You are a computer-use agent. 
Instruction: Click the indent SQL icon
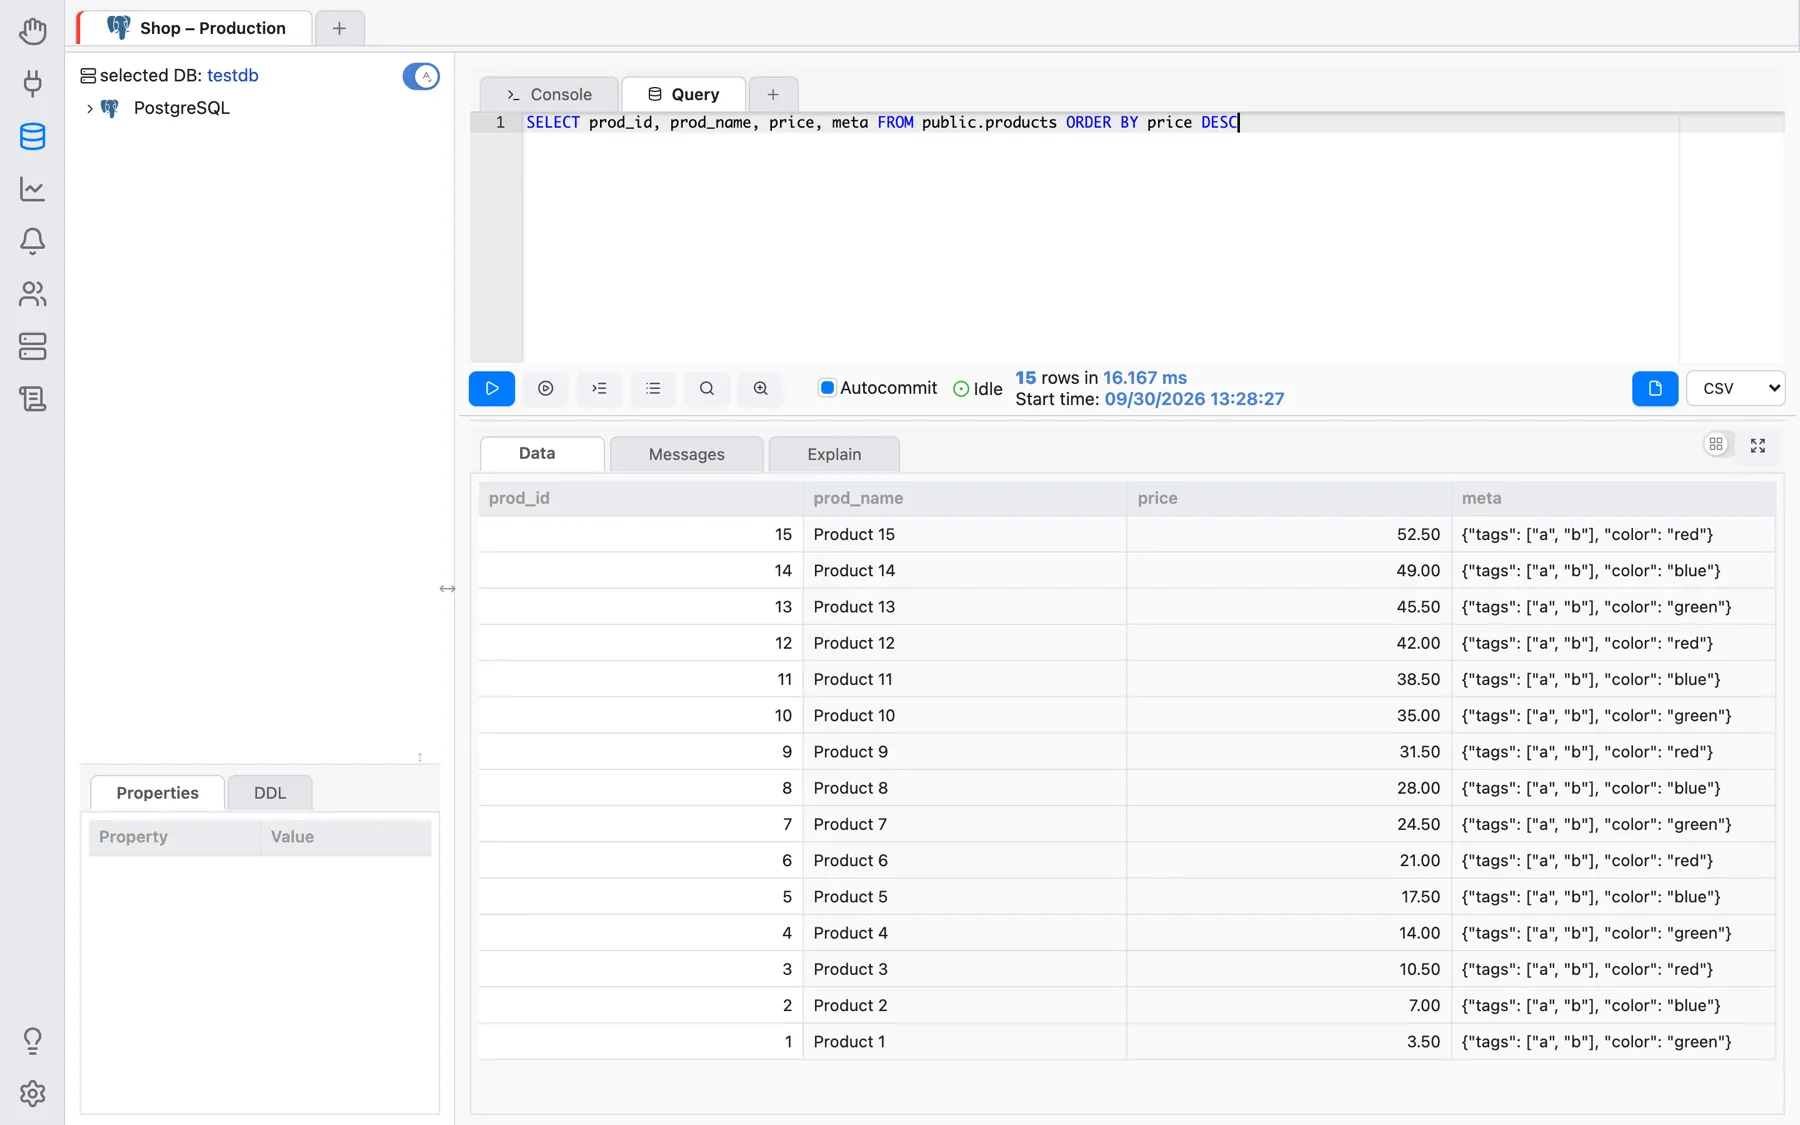click(x=599, y=388)
